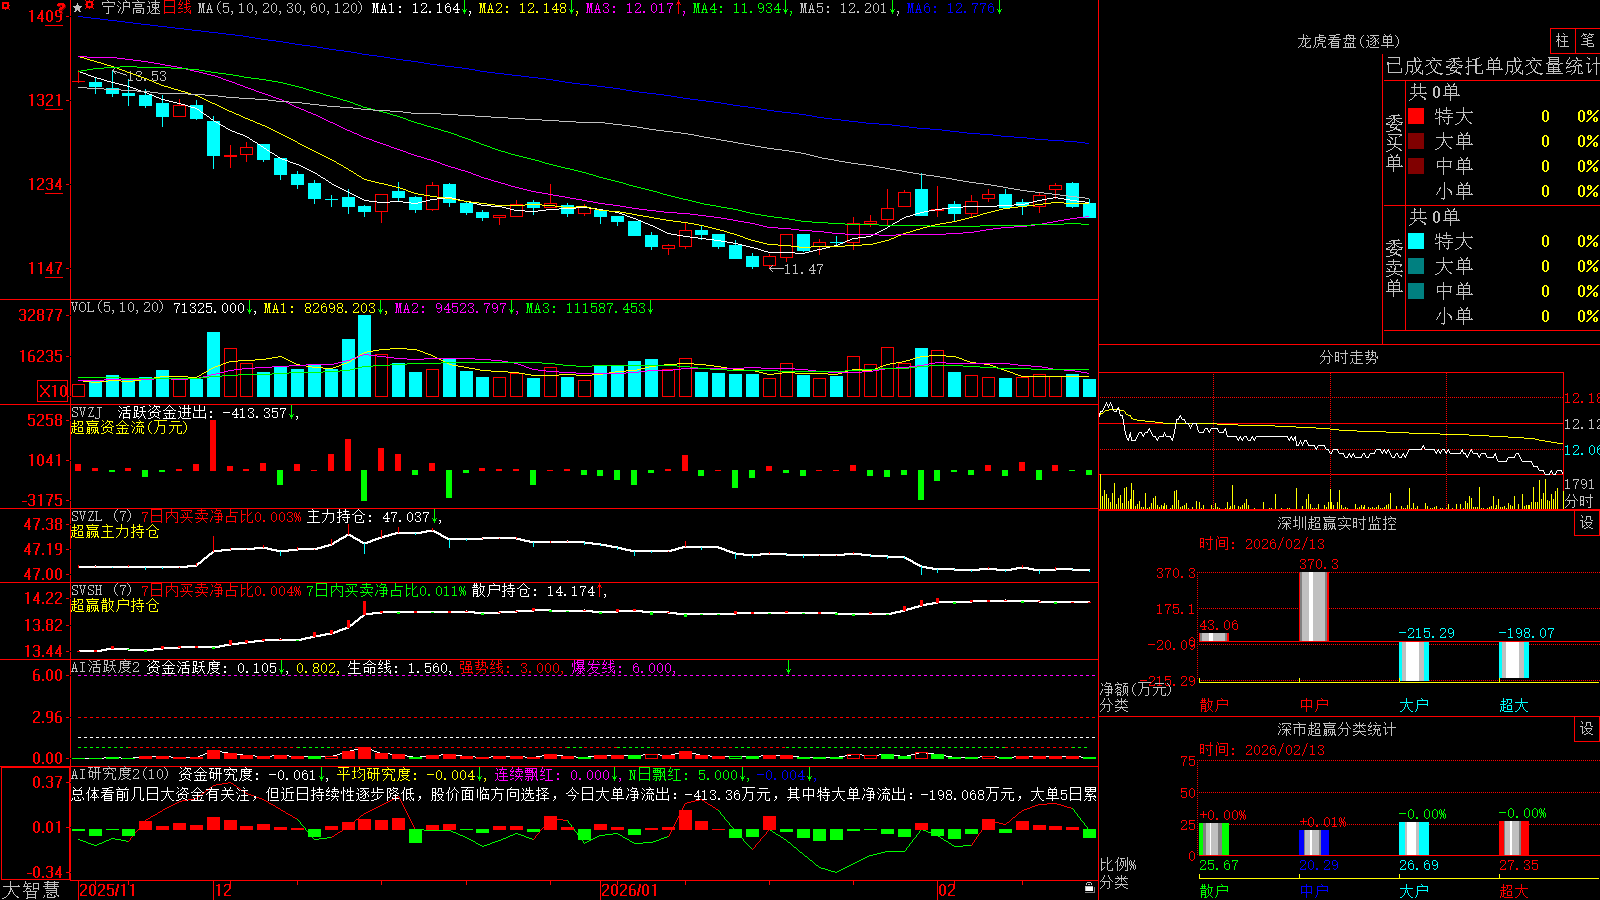
Task: Click the 分时 label beside the intraday chart
Action: 1579,501
